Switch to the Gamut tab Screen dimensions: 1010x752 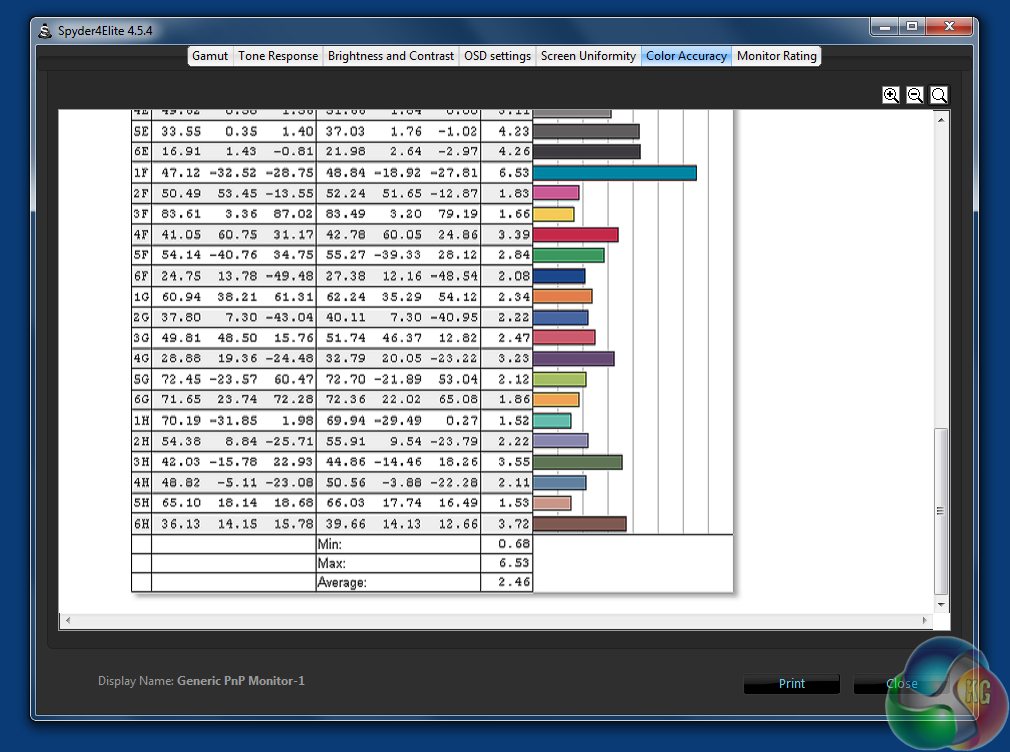(210, 56)
